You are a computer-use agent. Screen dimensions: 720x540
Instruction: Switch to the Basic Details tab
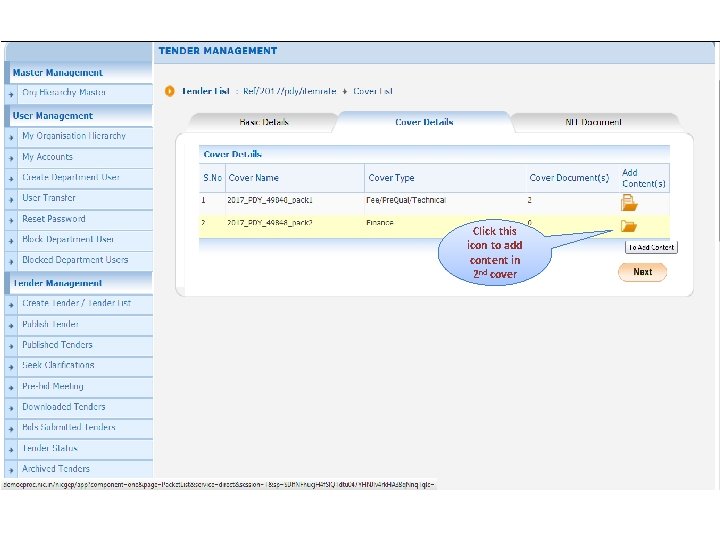(264, 122)
